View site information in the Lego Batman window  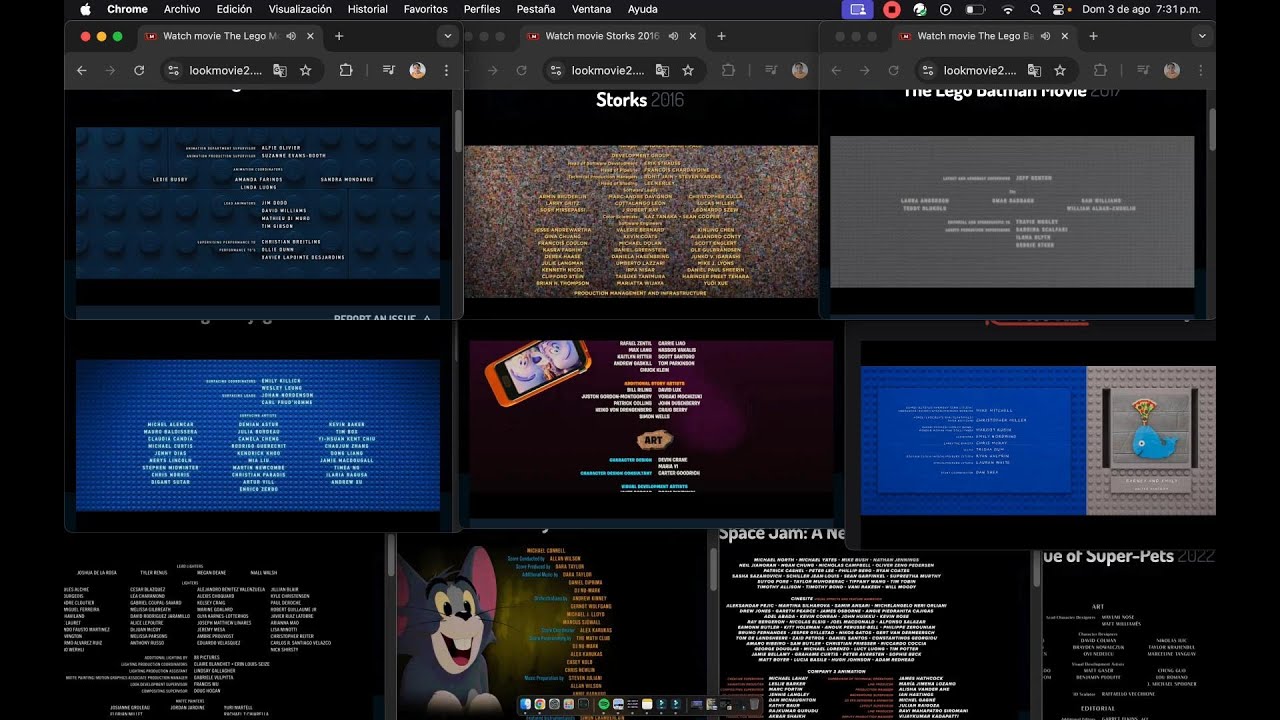927,70
